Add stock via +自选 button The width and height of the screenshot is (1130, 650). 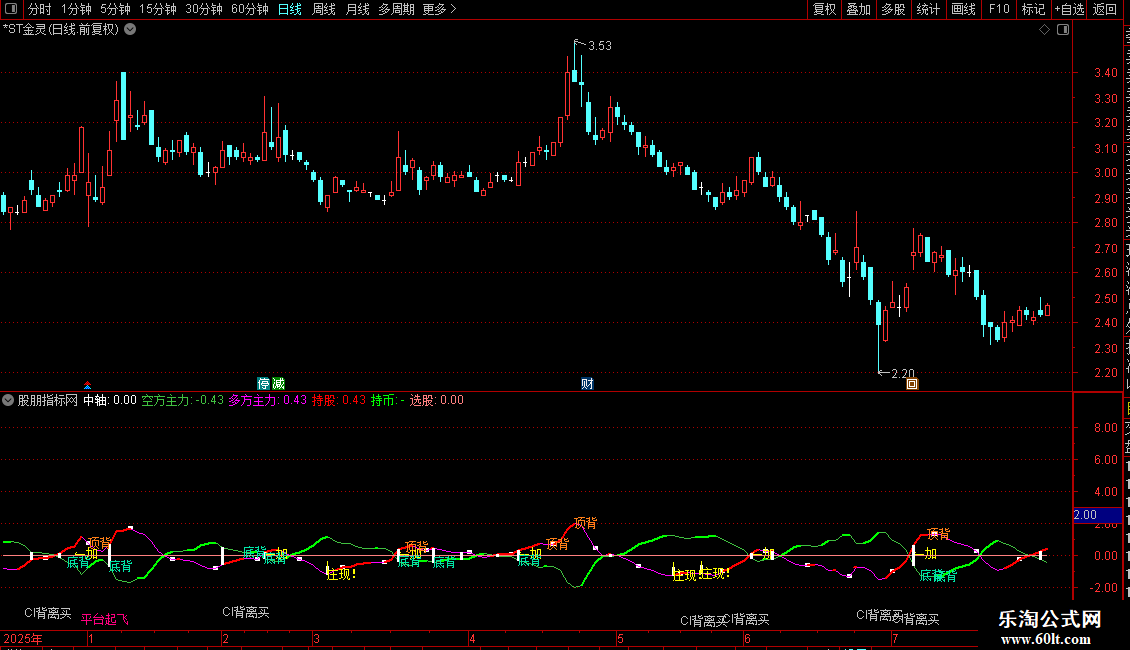pos(1069,9)
